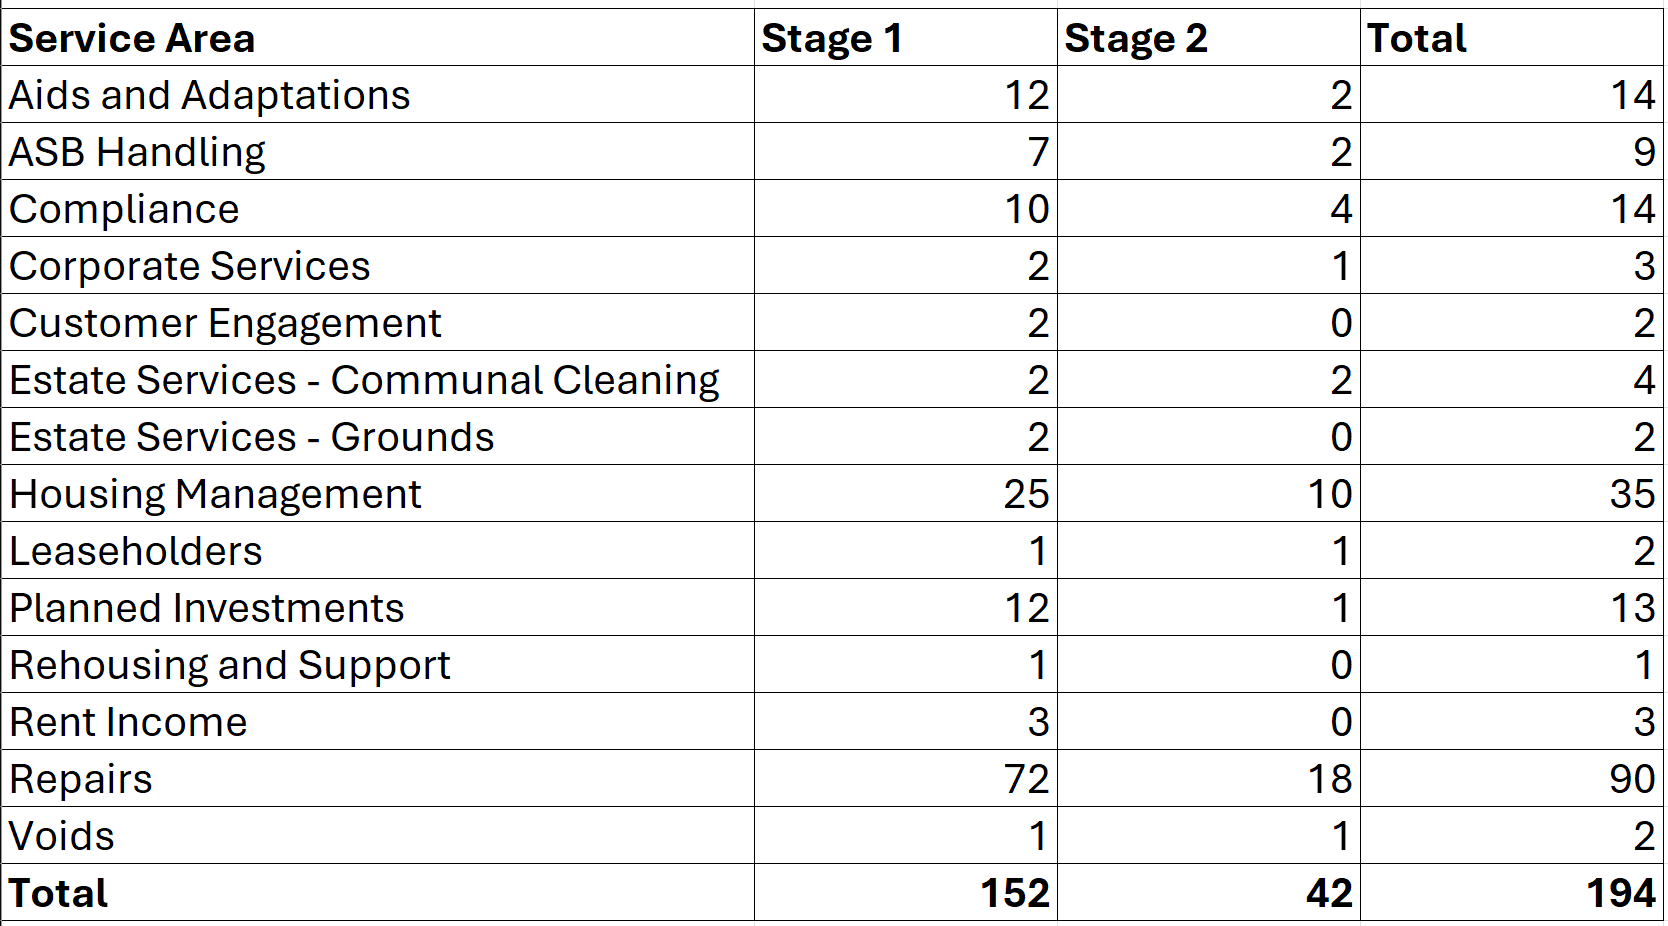Screen dimensions: 1668x926
Task: Select the Estate Services - Grounds cell
Action: [x=252, y=438]
